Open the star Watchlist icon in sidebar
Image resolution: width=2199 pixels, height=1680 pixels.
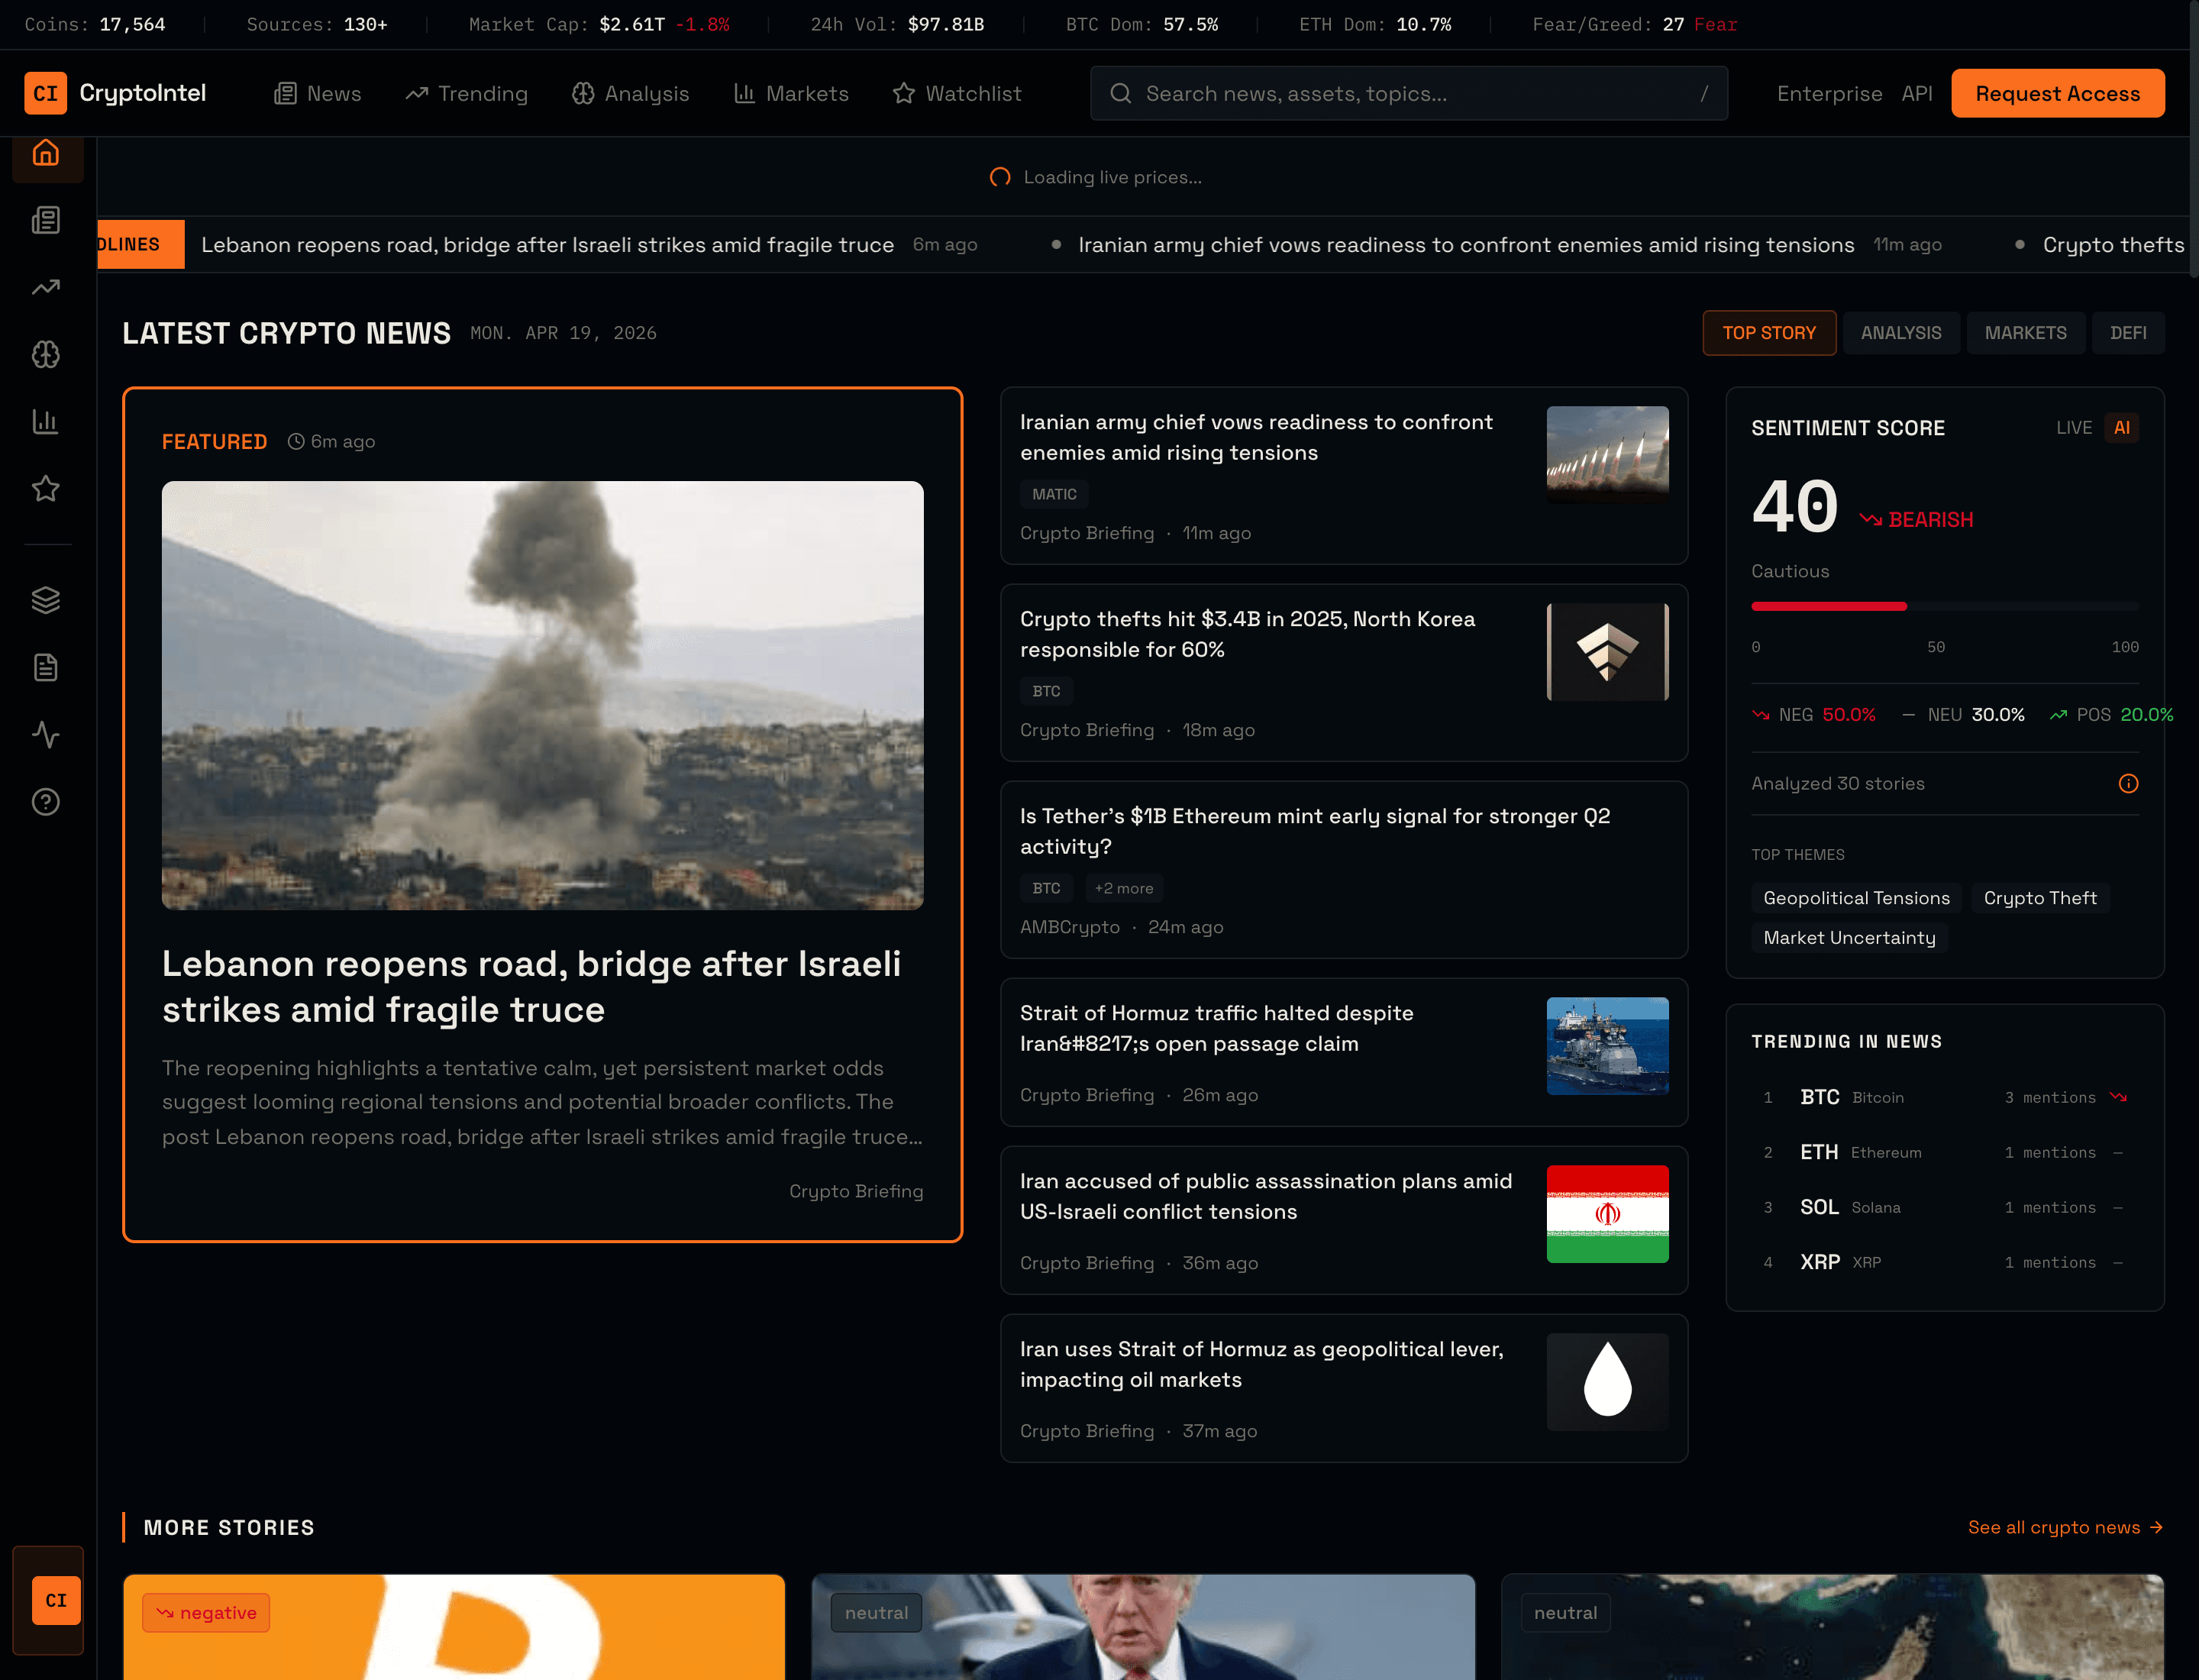46,489
